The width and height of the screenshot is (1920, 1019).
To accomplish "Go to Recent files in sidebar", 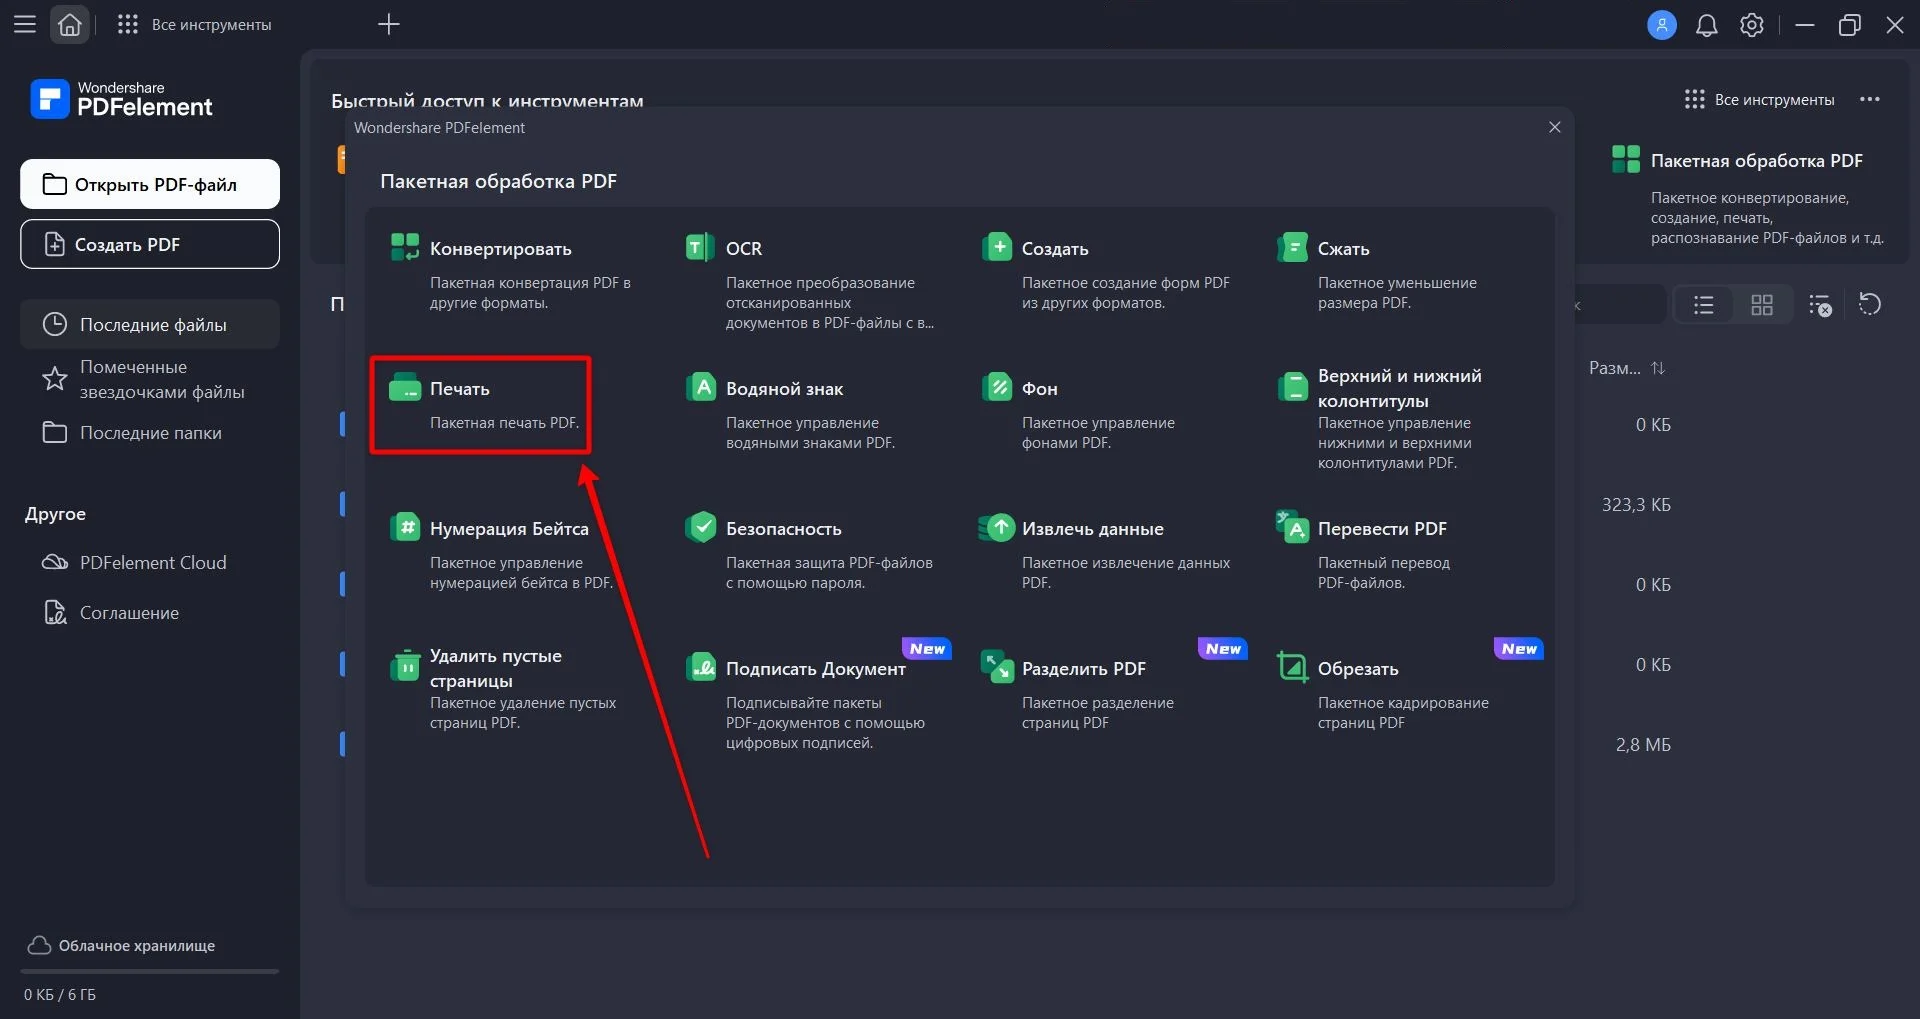I will [152, 325].
